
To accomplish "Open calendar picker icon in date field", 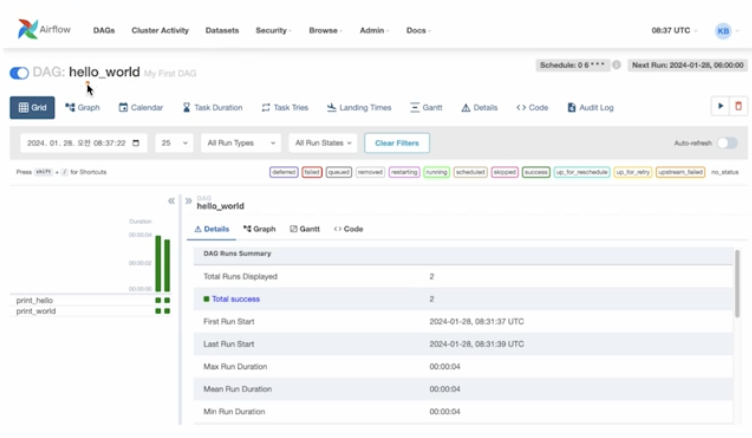I will (x=136, y=143).
